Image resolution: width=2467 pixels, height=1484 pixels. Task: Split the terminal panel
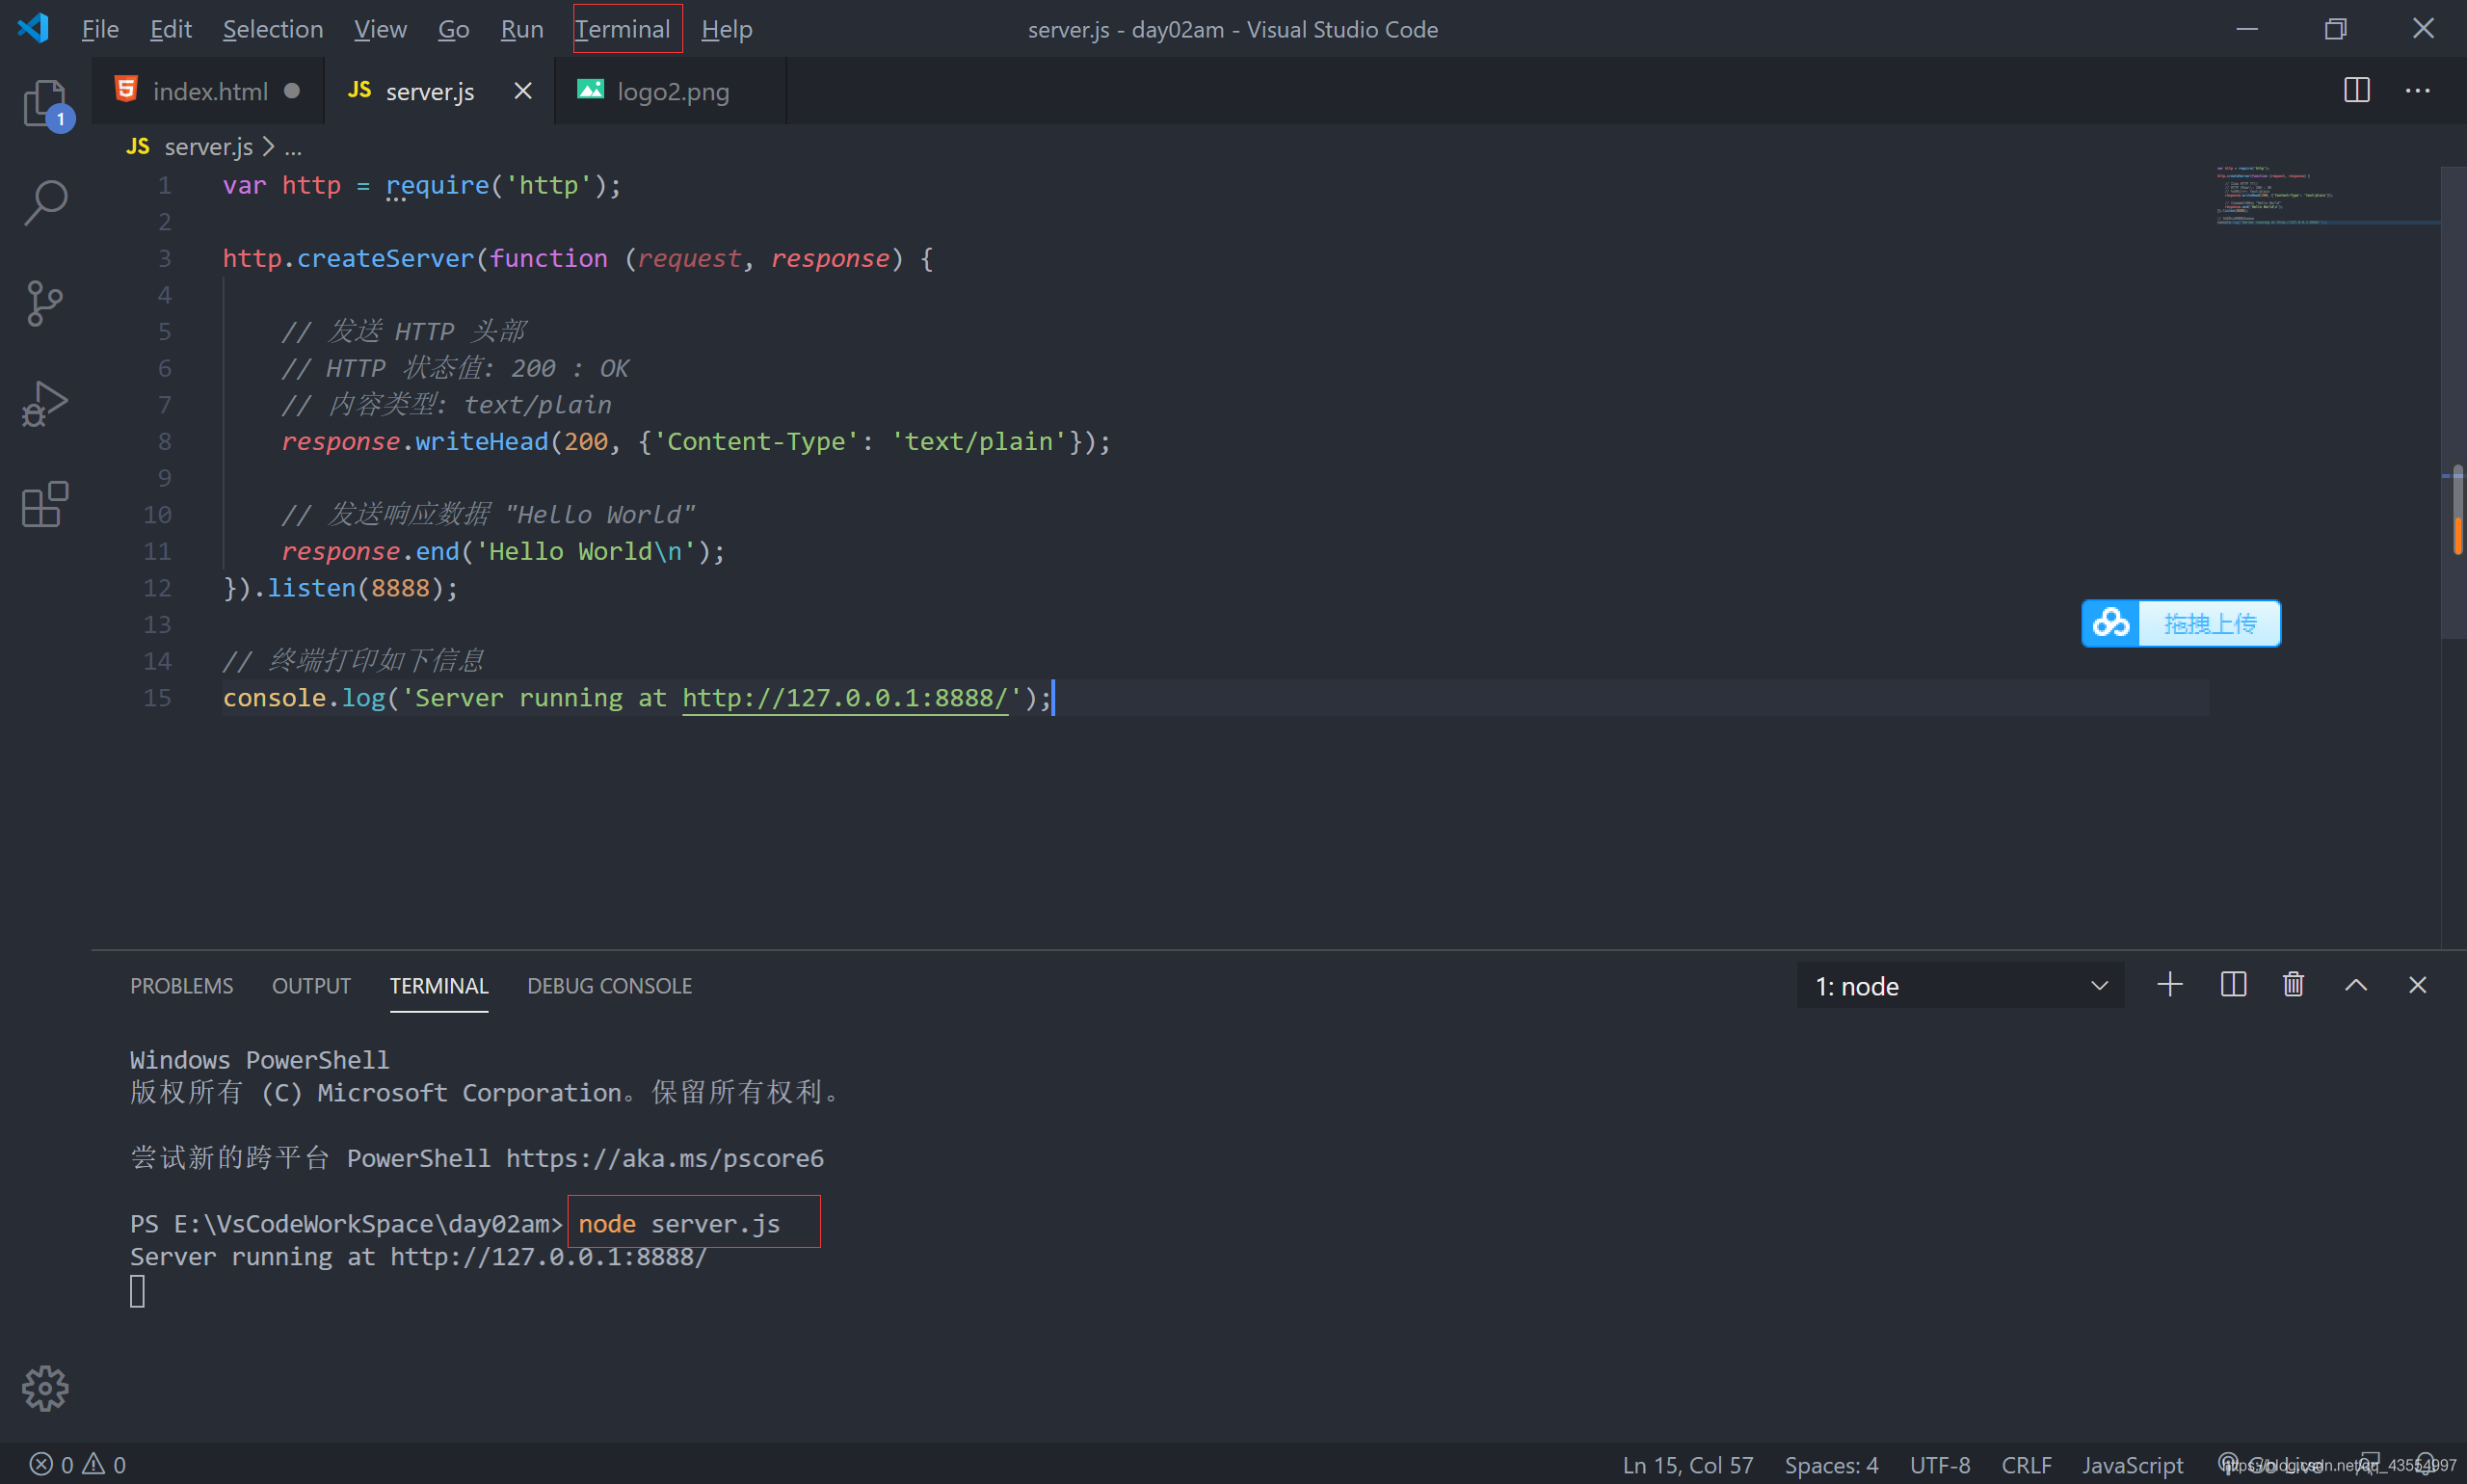pyautogui.click(x=2233, y=985)
